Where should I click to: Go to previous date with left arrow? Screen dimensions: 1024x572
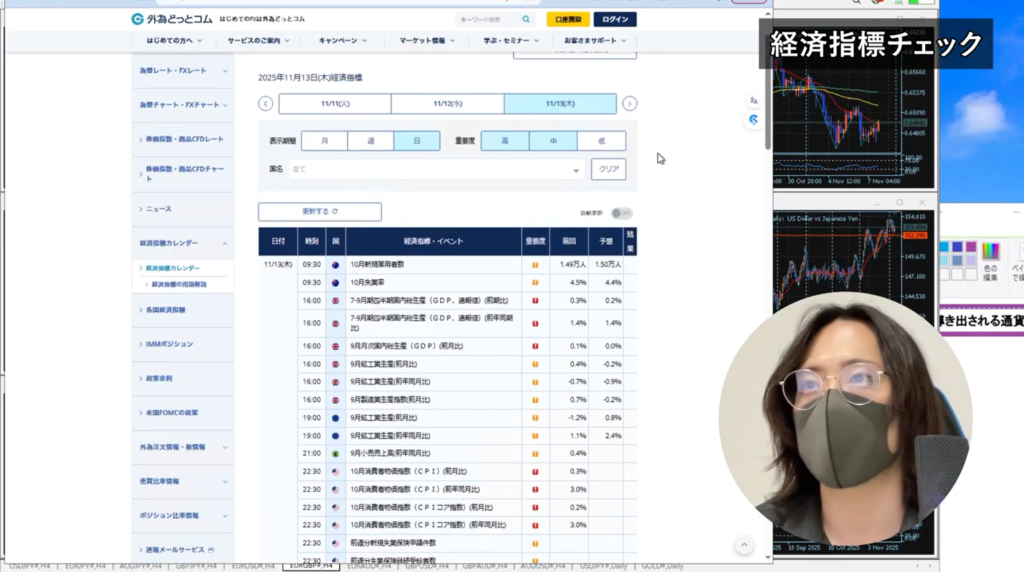[x=265, y=103]
